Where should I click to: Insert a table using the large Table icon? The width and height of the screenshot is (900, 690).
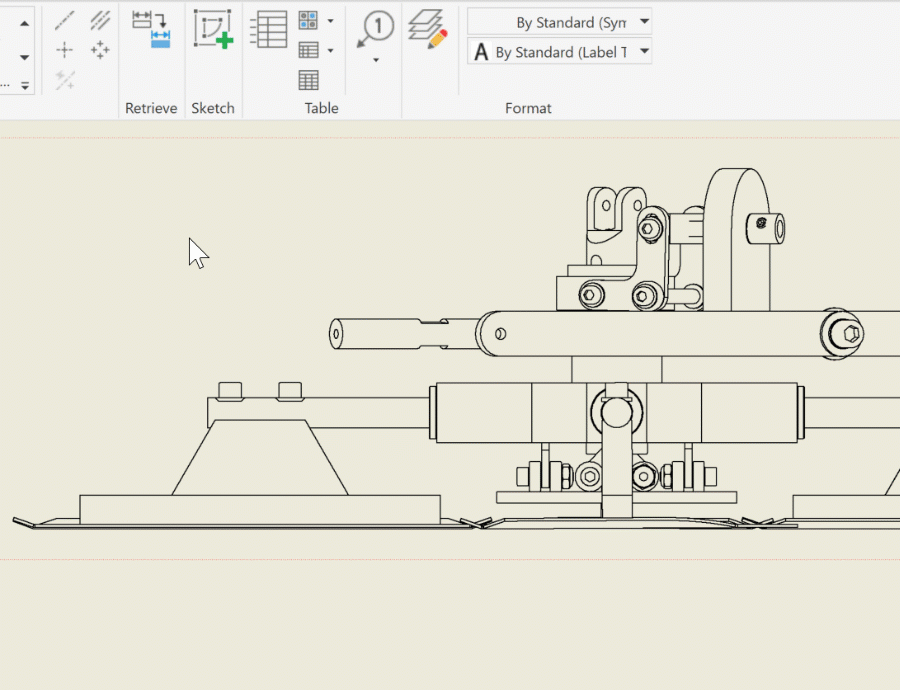(x=268, y=29)
